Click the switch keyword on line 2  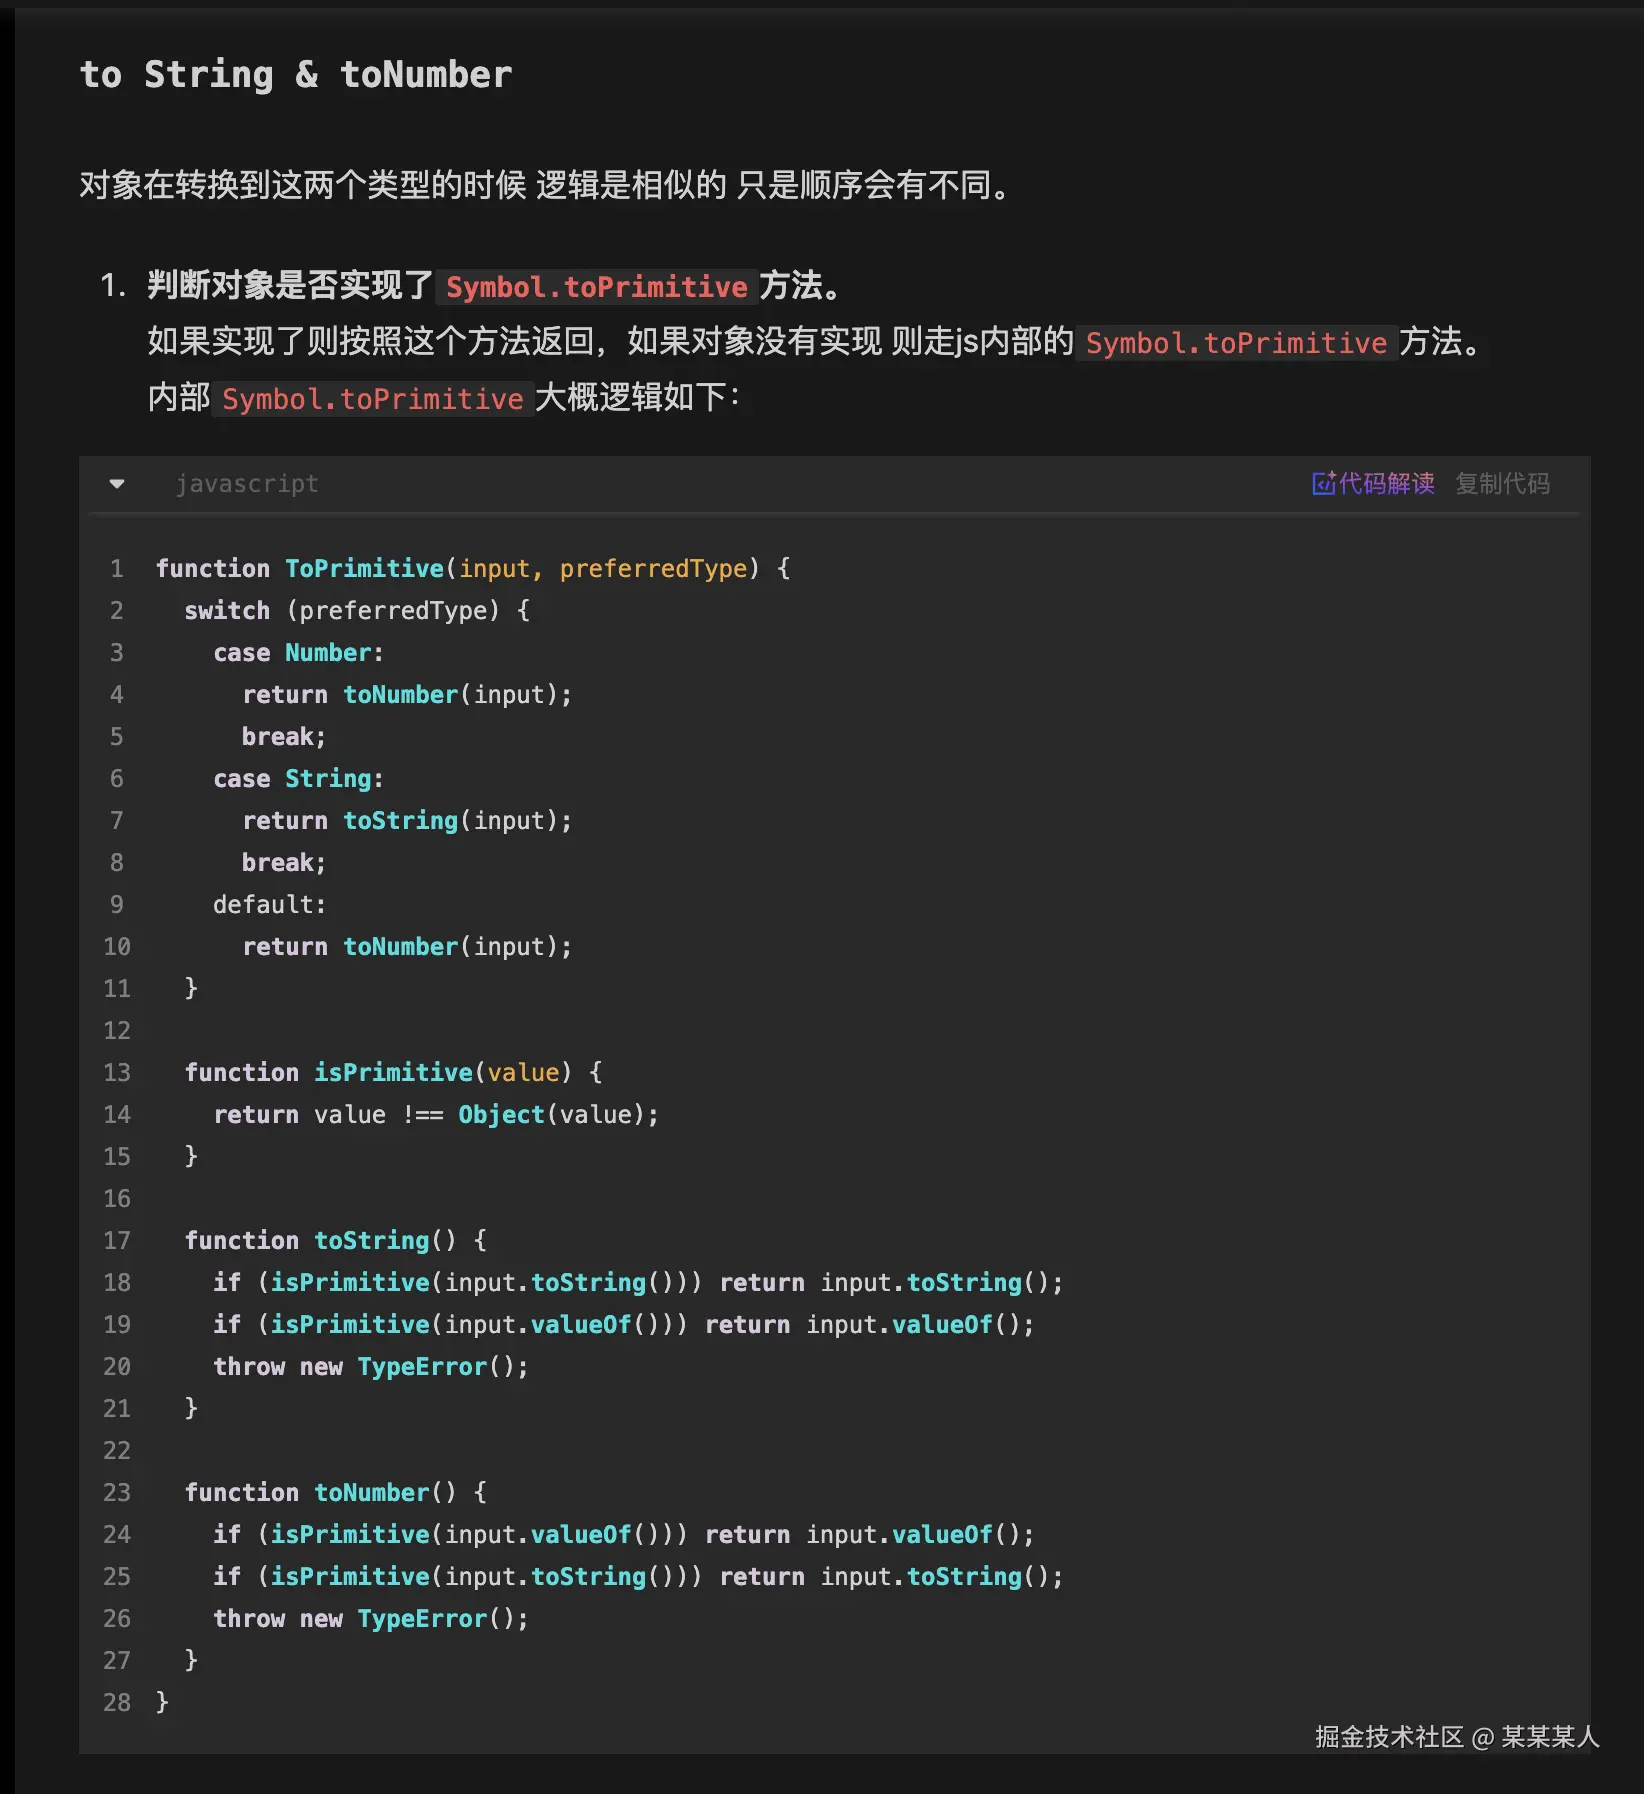(x=226, y=610)
